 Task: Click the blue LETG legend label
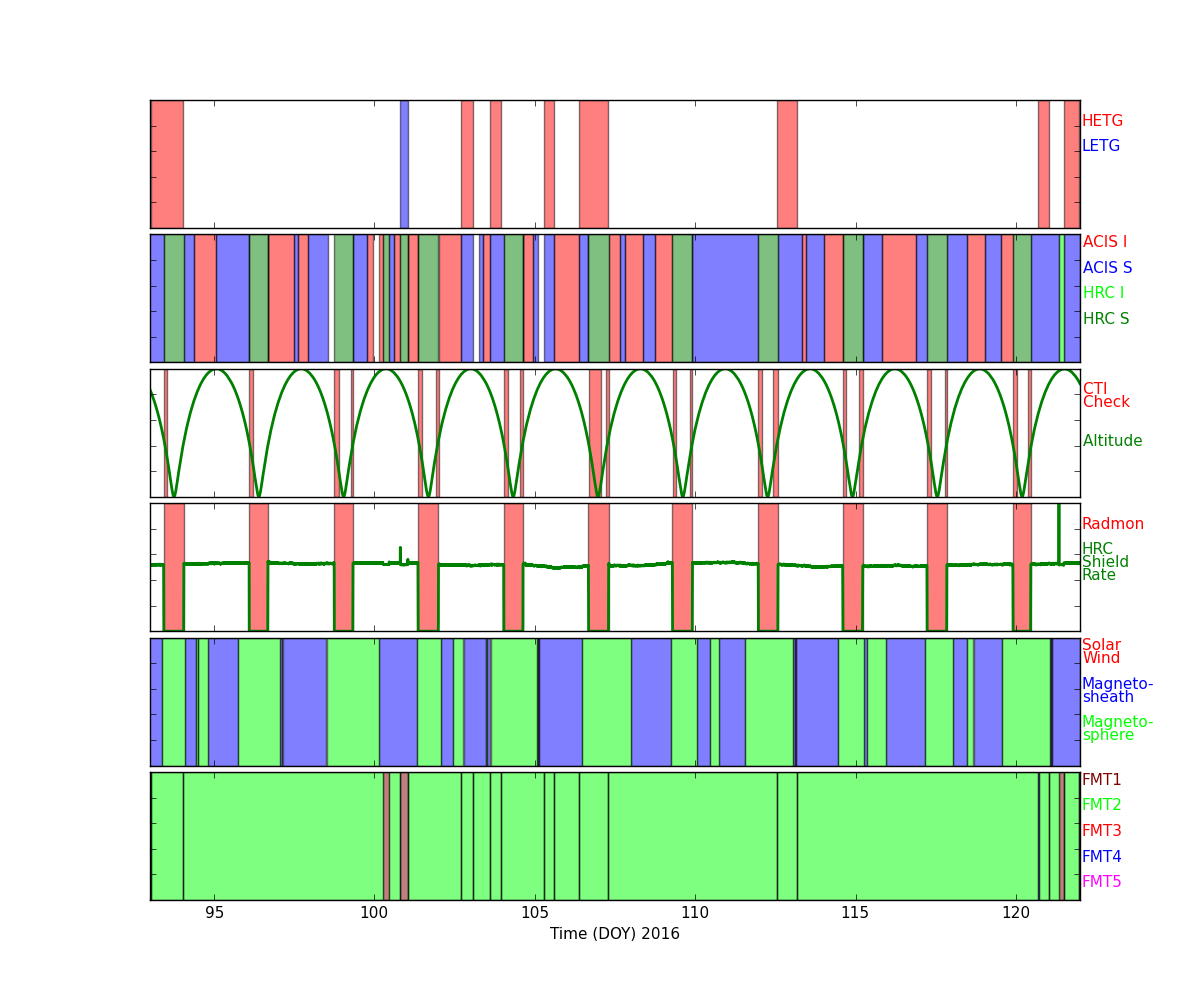pyautogui.click(x=1100, y=146)
